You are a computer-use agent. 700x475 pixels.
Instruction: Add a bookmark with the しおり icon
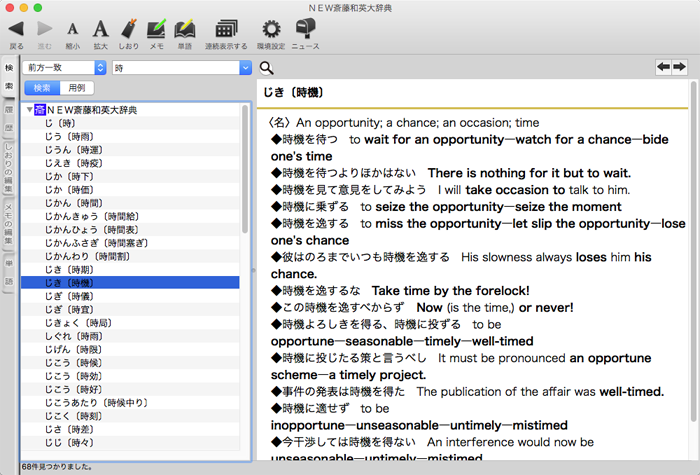point(129,29)
